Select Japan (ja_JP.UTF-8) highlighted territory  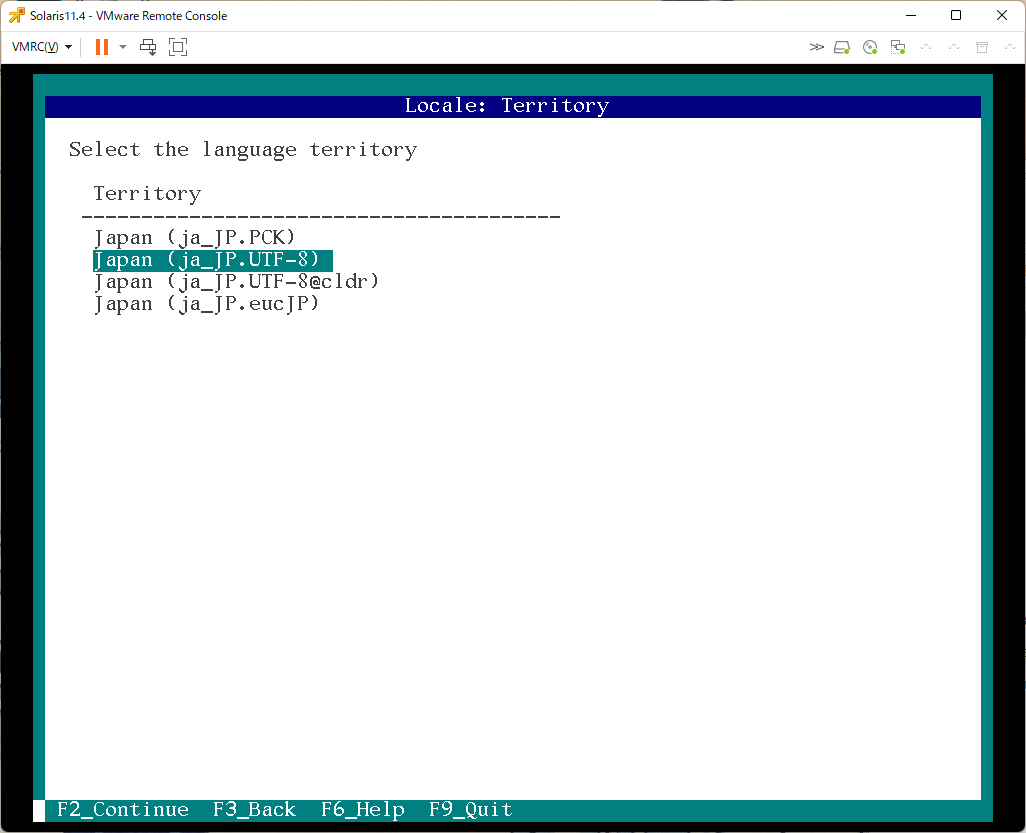(x=213, y=260)
